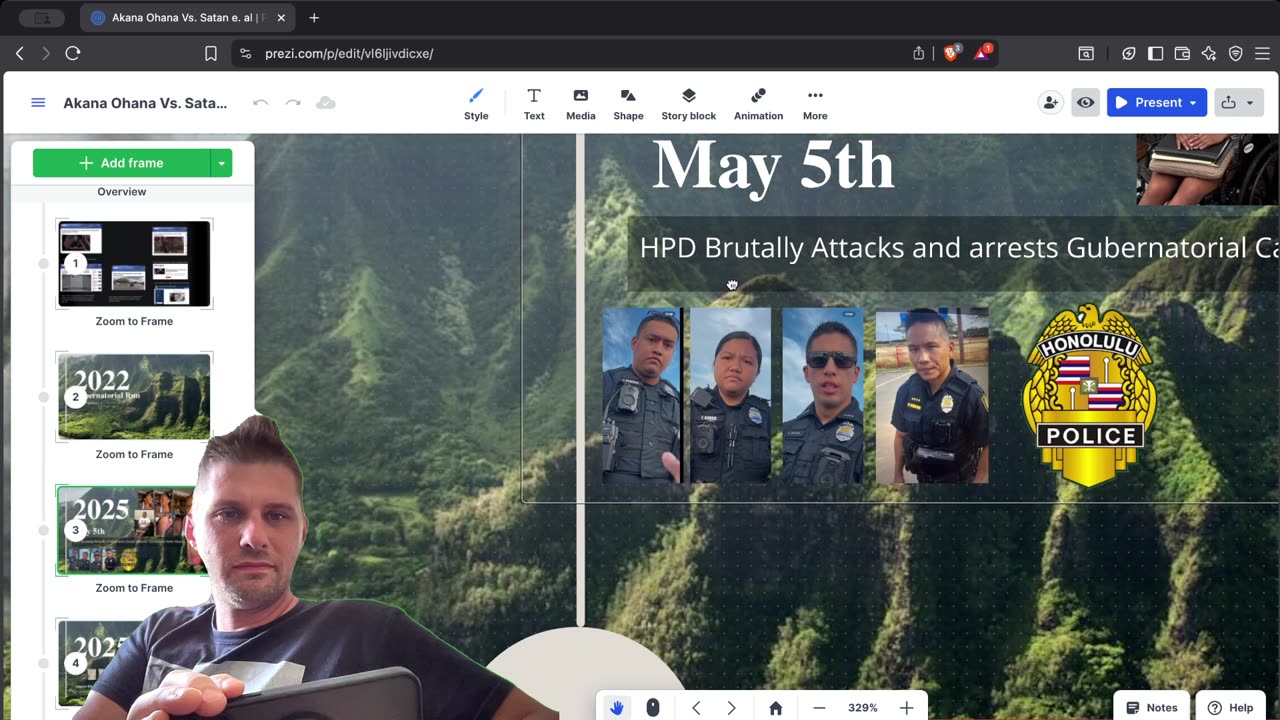Expand the Add frame dropdown arrow
The image size is (1280, 720).
tap(221, 163)
